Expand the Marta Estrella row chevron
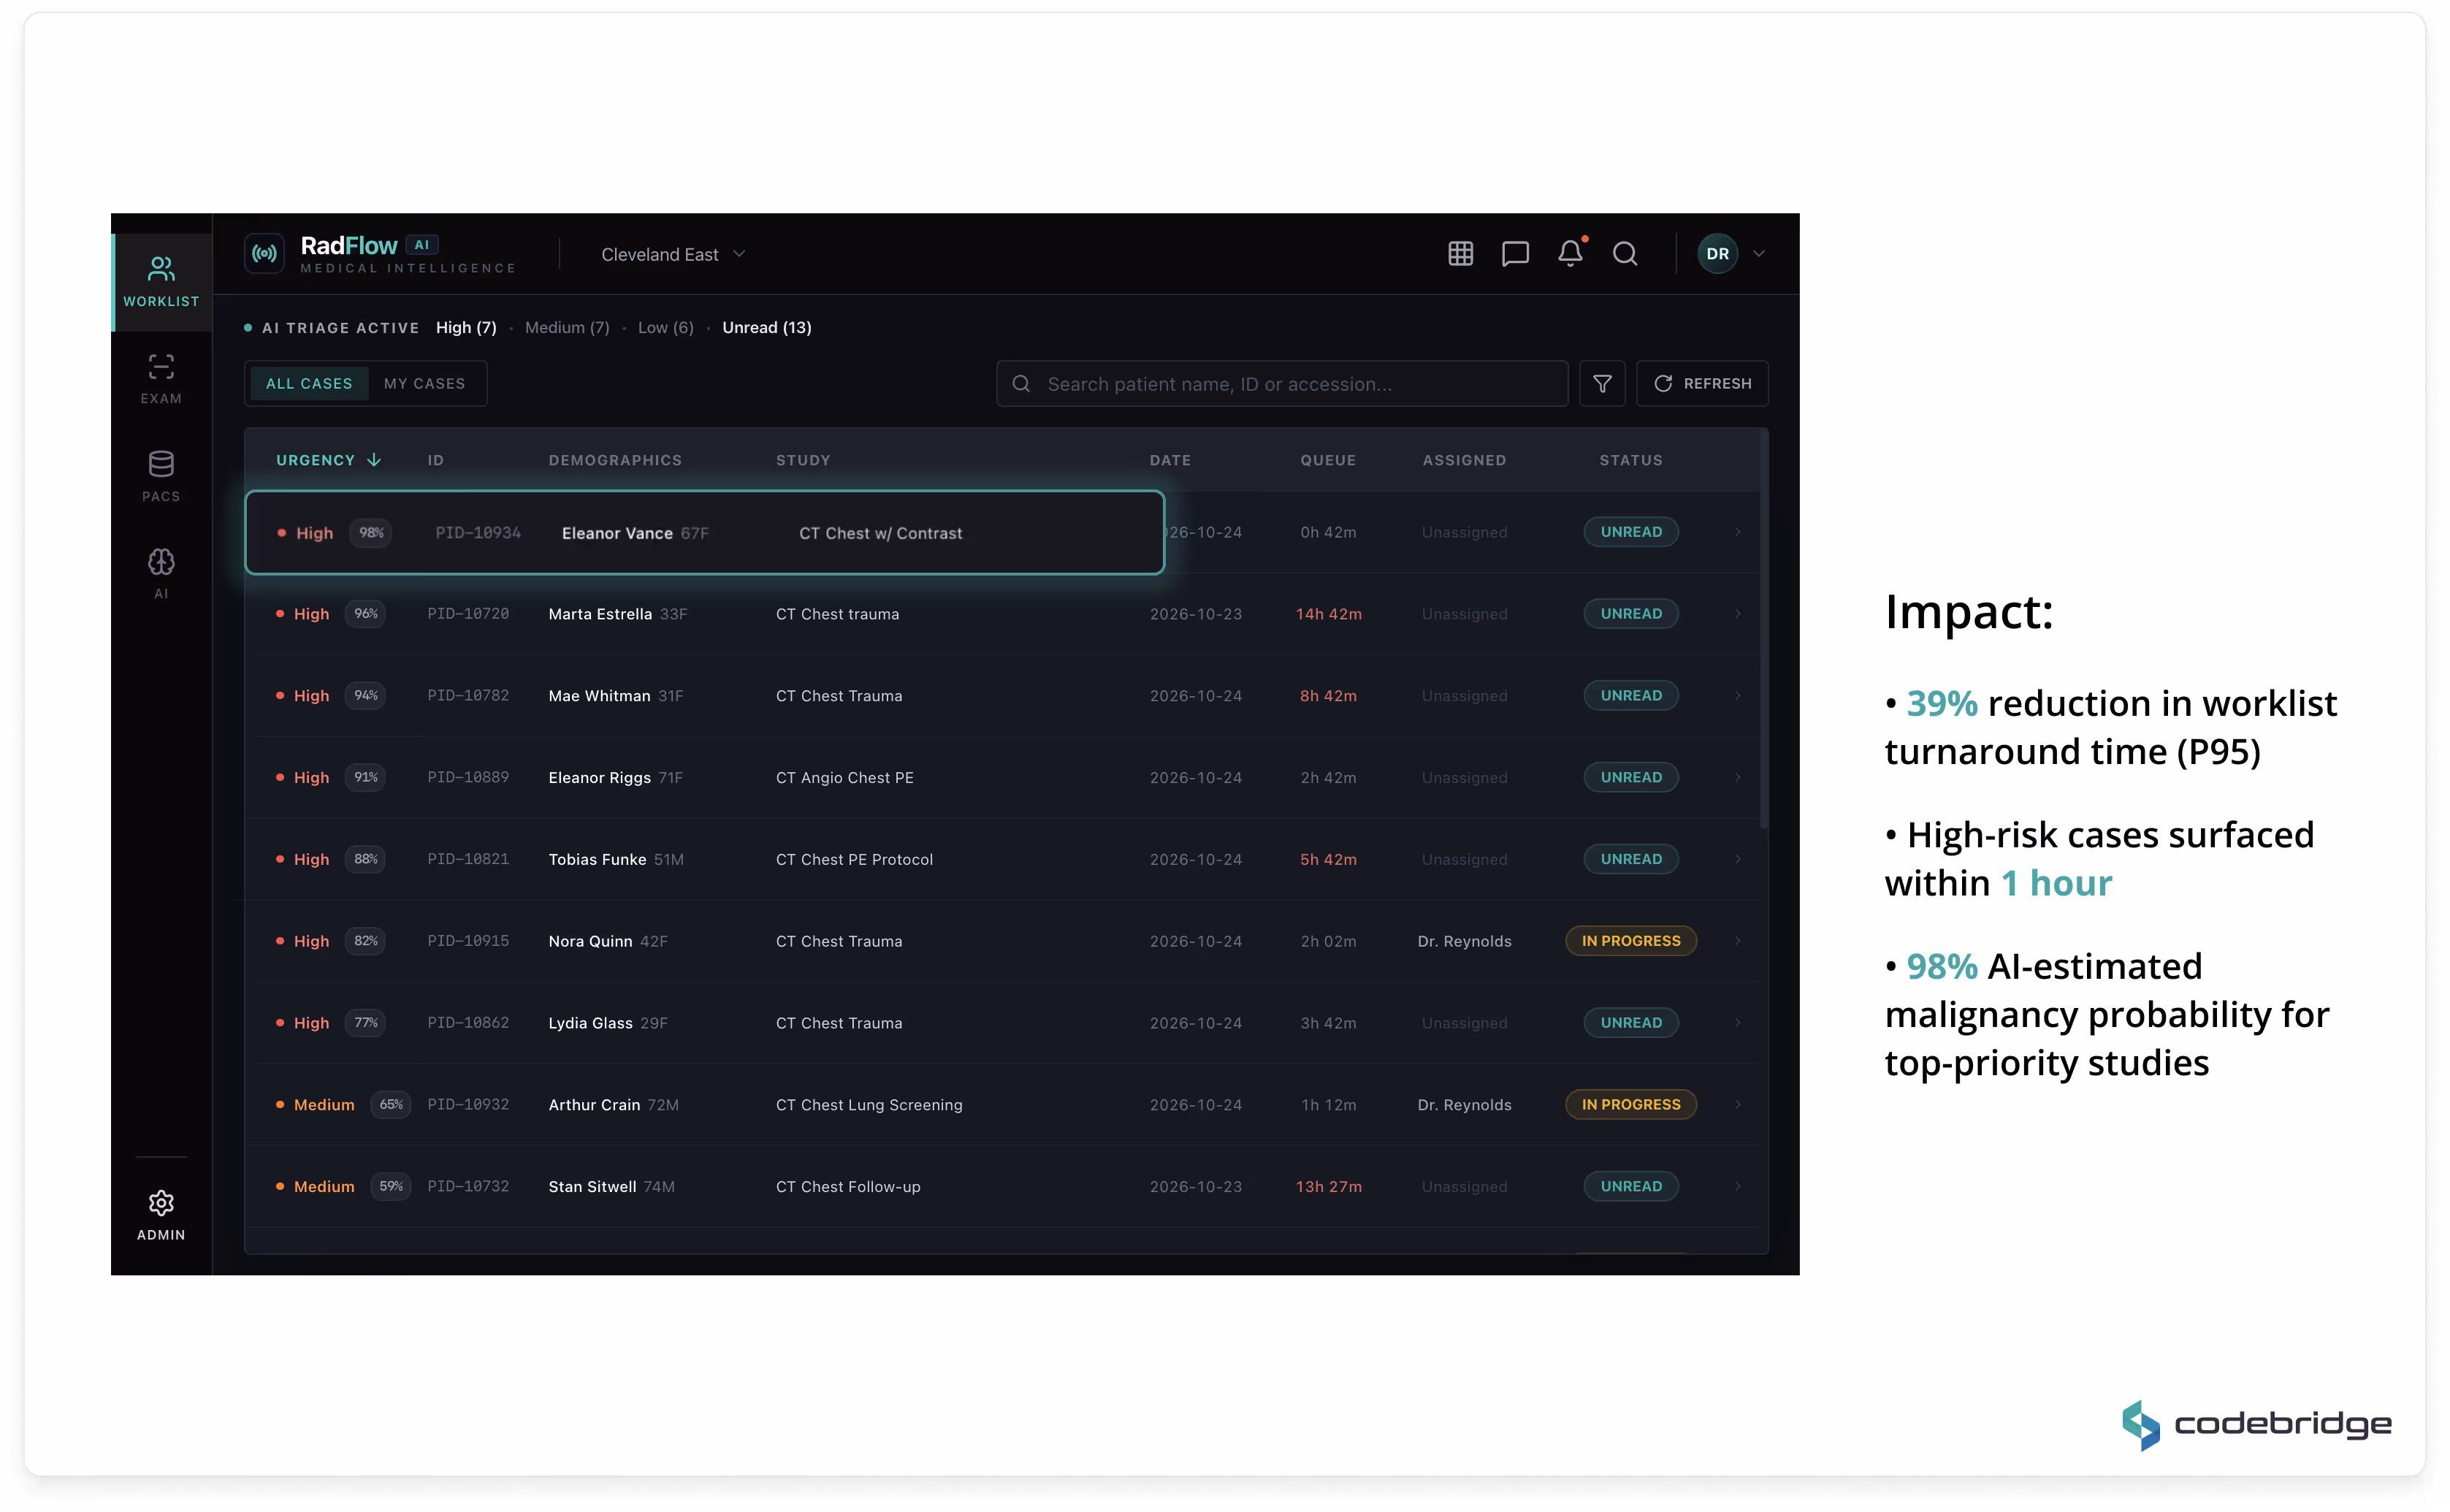Screen dimensions: 2450x1512 (1738, 614)
